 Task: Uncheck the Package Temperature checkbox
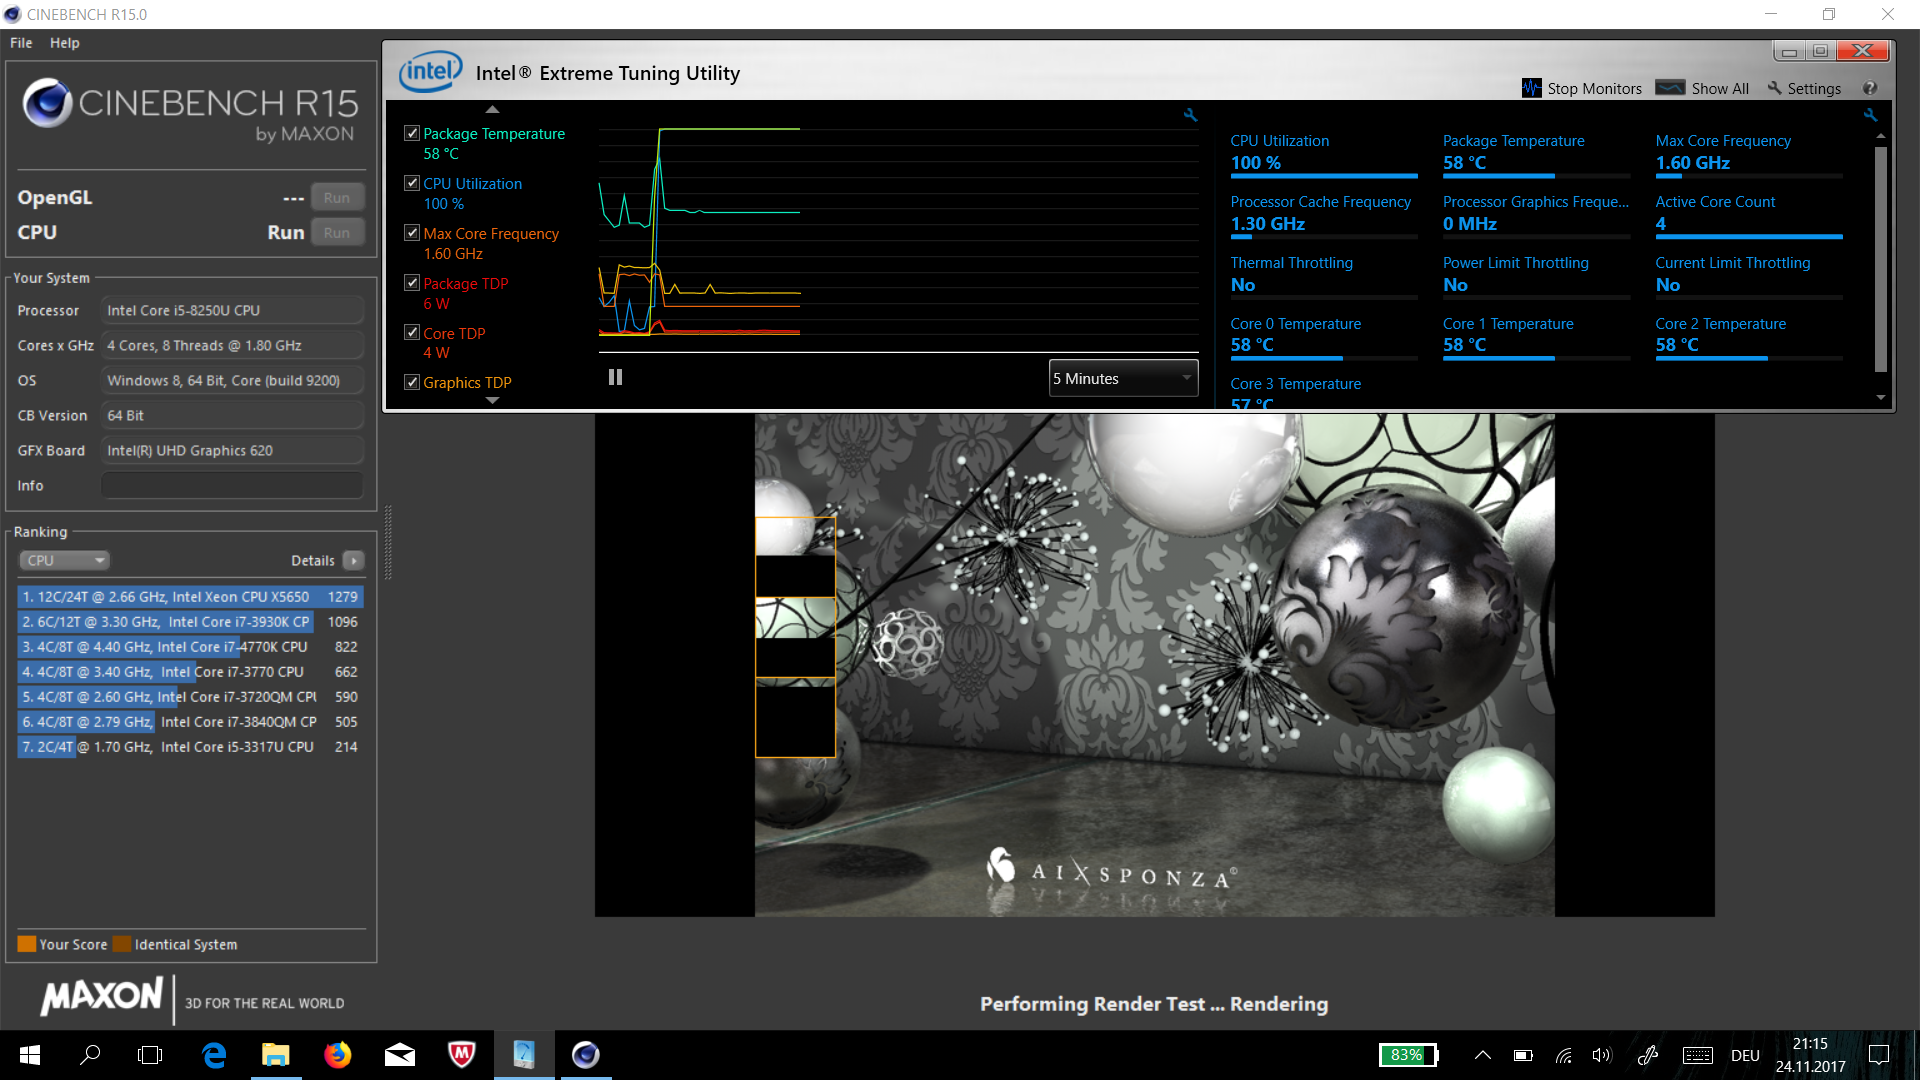(411, 133)
